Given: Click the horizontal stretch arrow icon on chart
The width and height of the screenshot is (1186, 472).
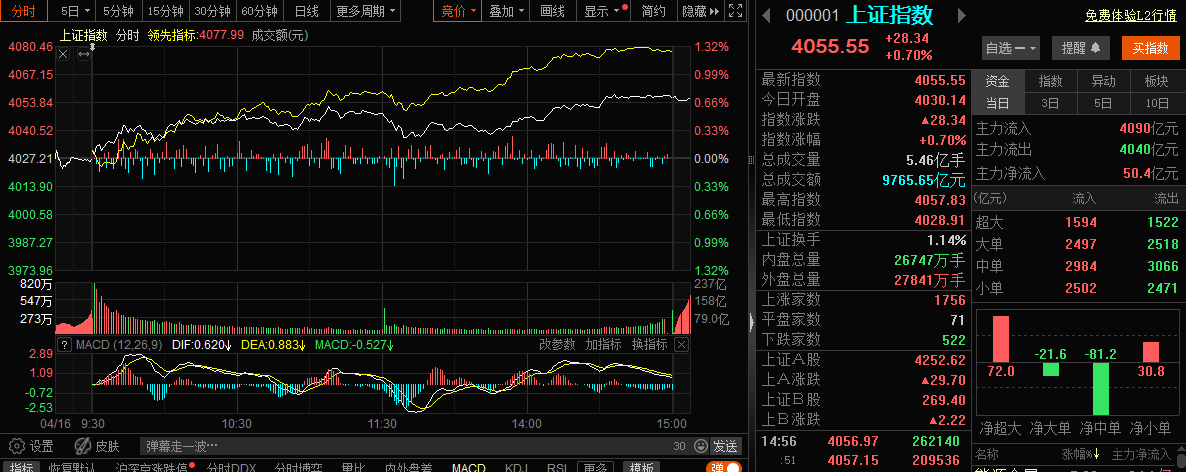Looking at the screenshot, I should tap(84, 54).
